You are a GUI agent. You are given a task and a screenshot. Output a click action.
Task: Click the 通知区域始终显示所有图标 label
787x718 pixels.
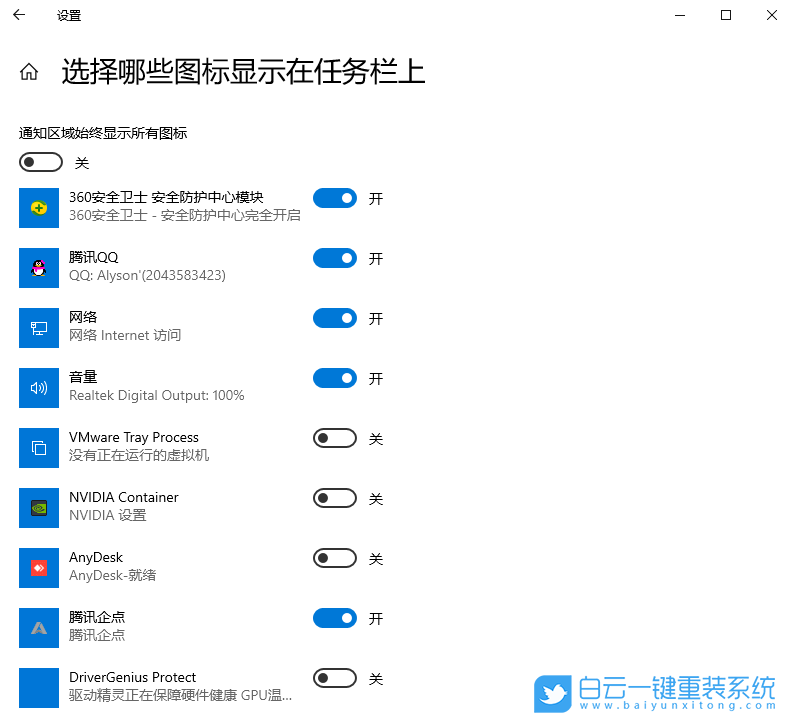103,133
